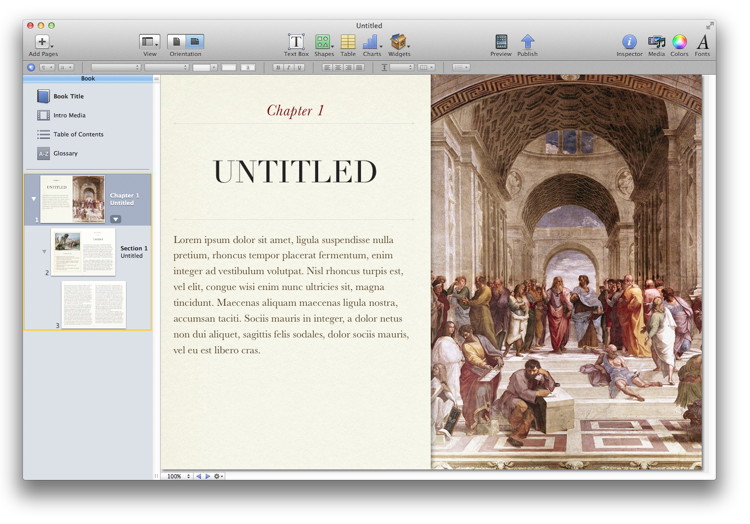Click the line spacing icon
This screenshot has width=750, height=524.
(384, 67)
